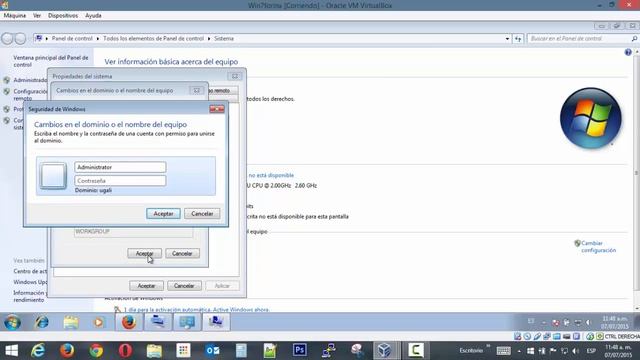
Task: Click the WORKGROUP text field
Action: [133, 232]
